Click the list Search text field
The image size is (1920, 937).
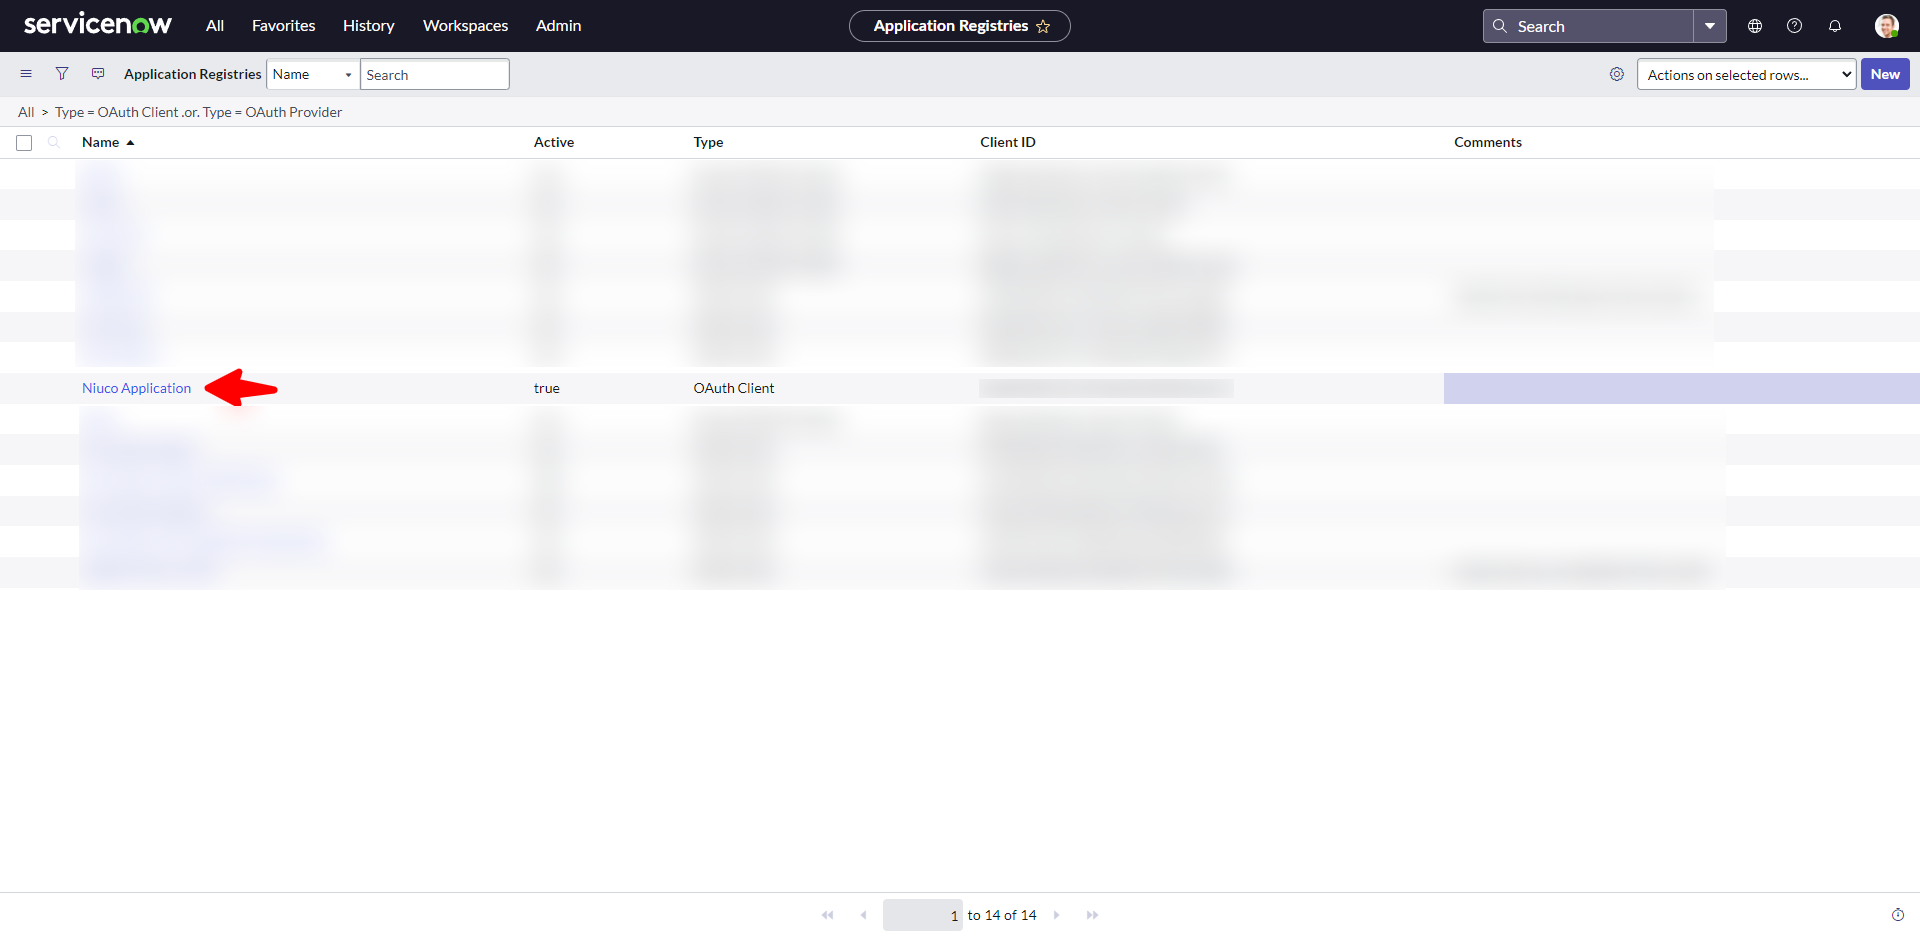pos(435,74)
